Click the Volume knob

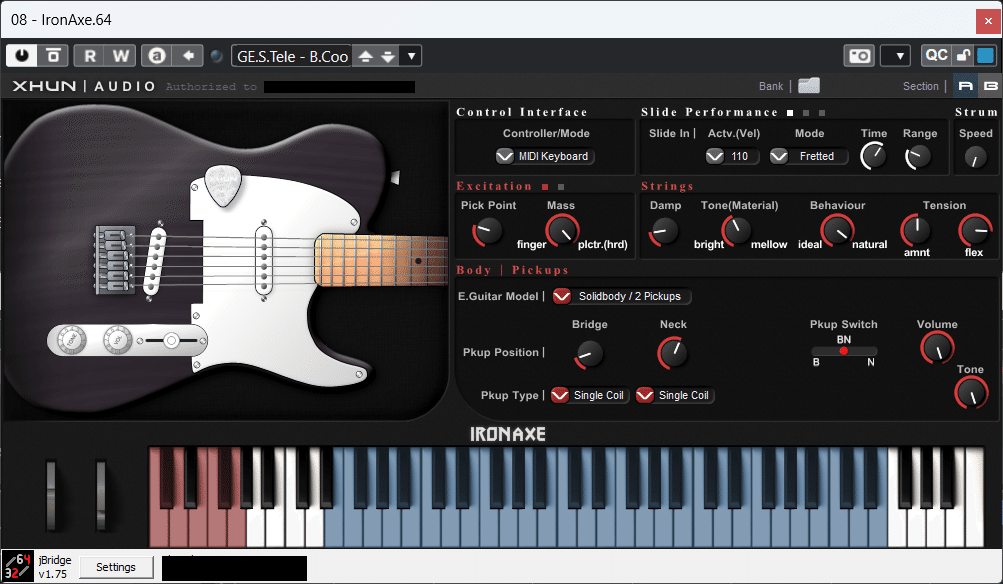click(x=937, y=349)
